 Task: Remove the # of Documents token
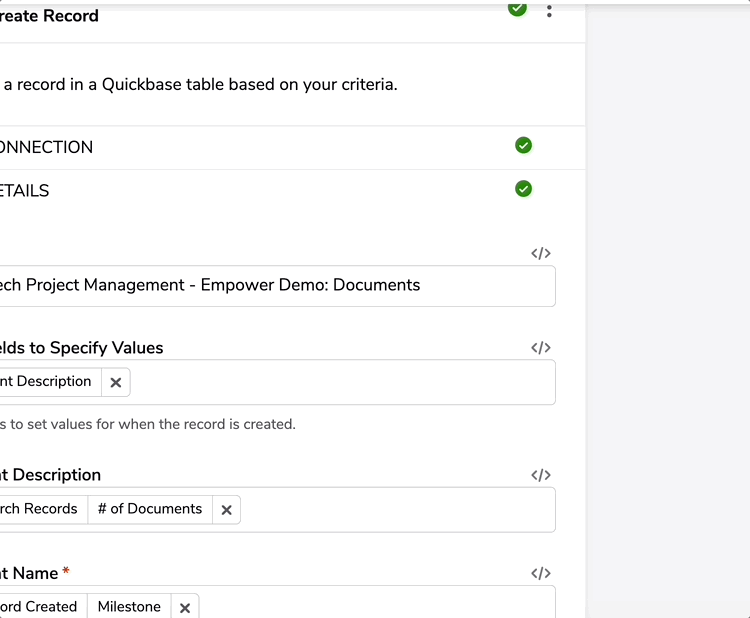click(227, 510)
